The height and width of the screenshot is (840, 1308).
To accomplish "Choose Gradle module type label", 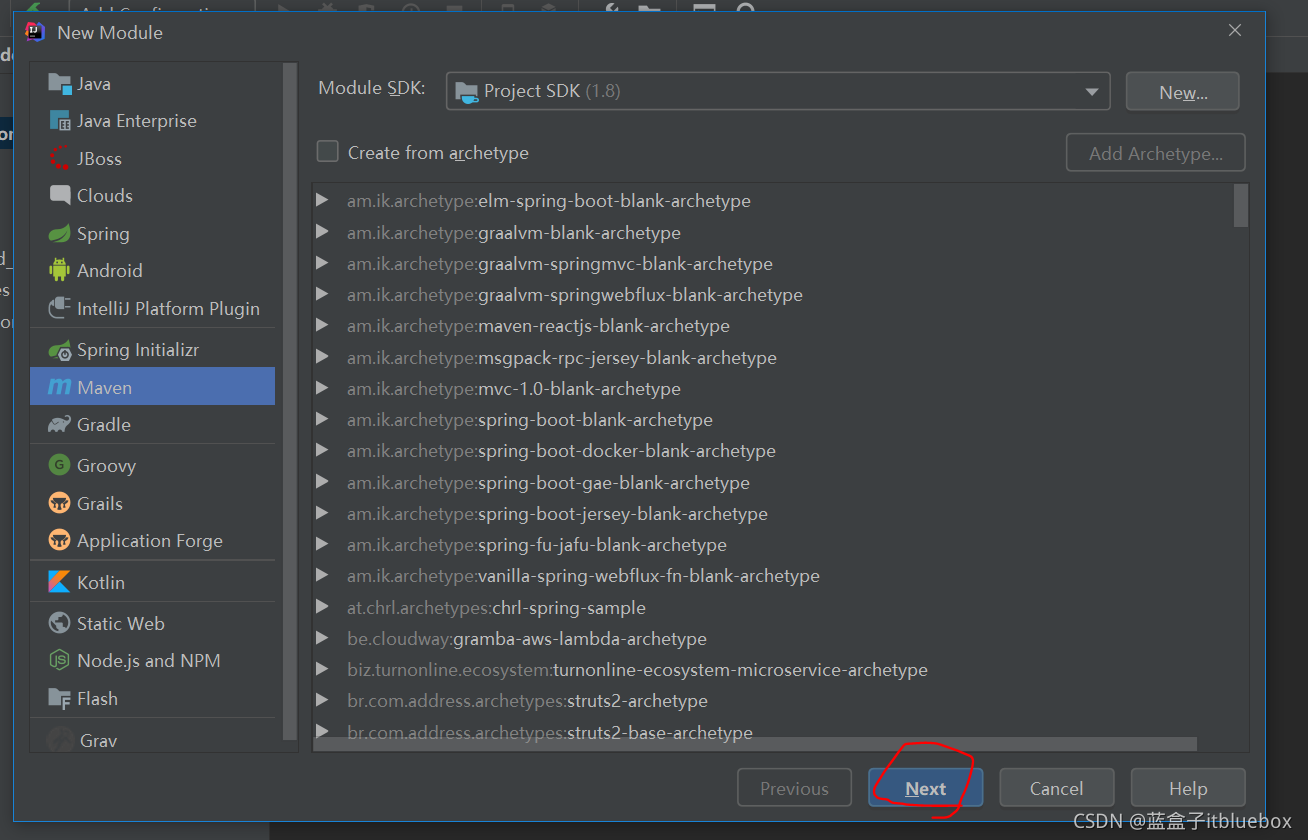I will (x=104, y=425).
